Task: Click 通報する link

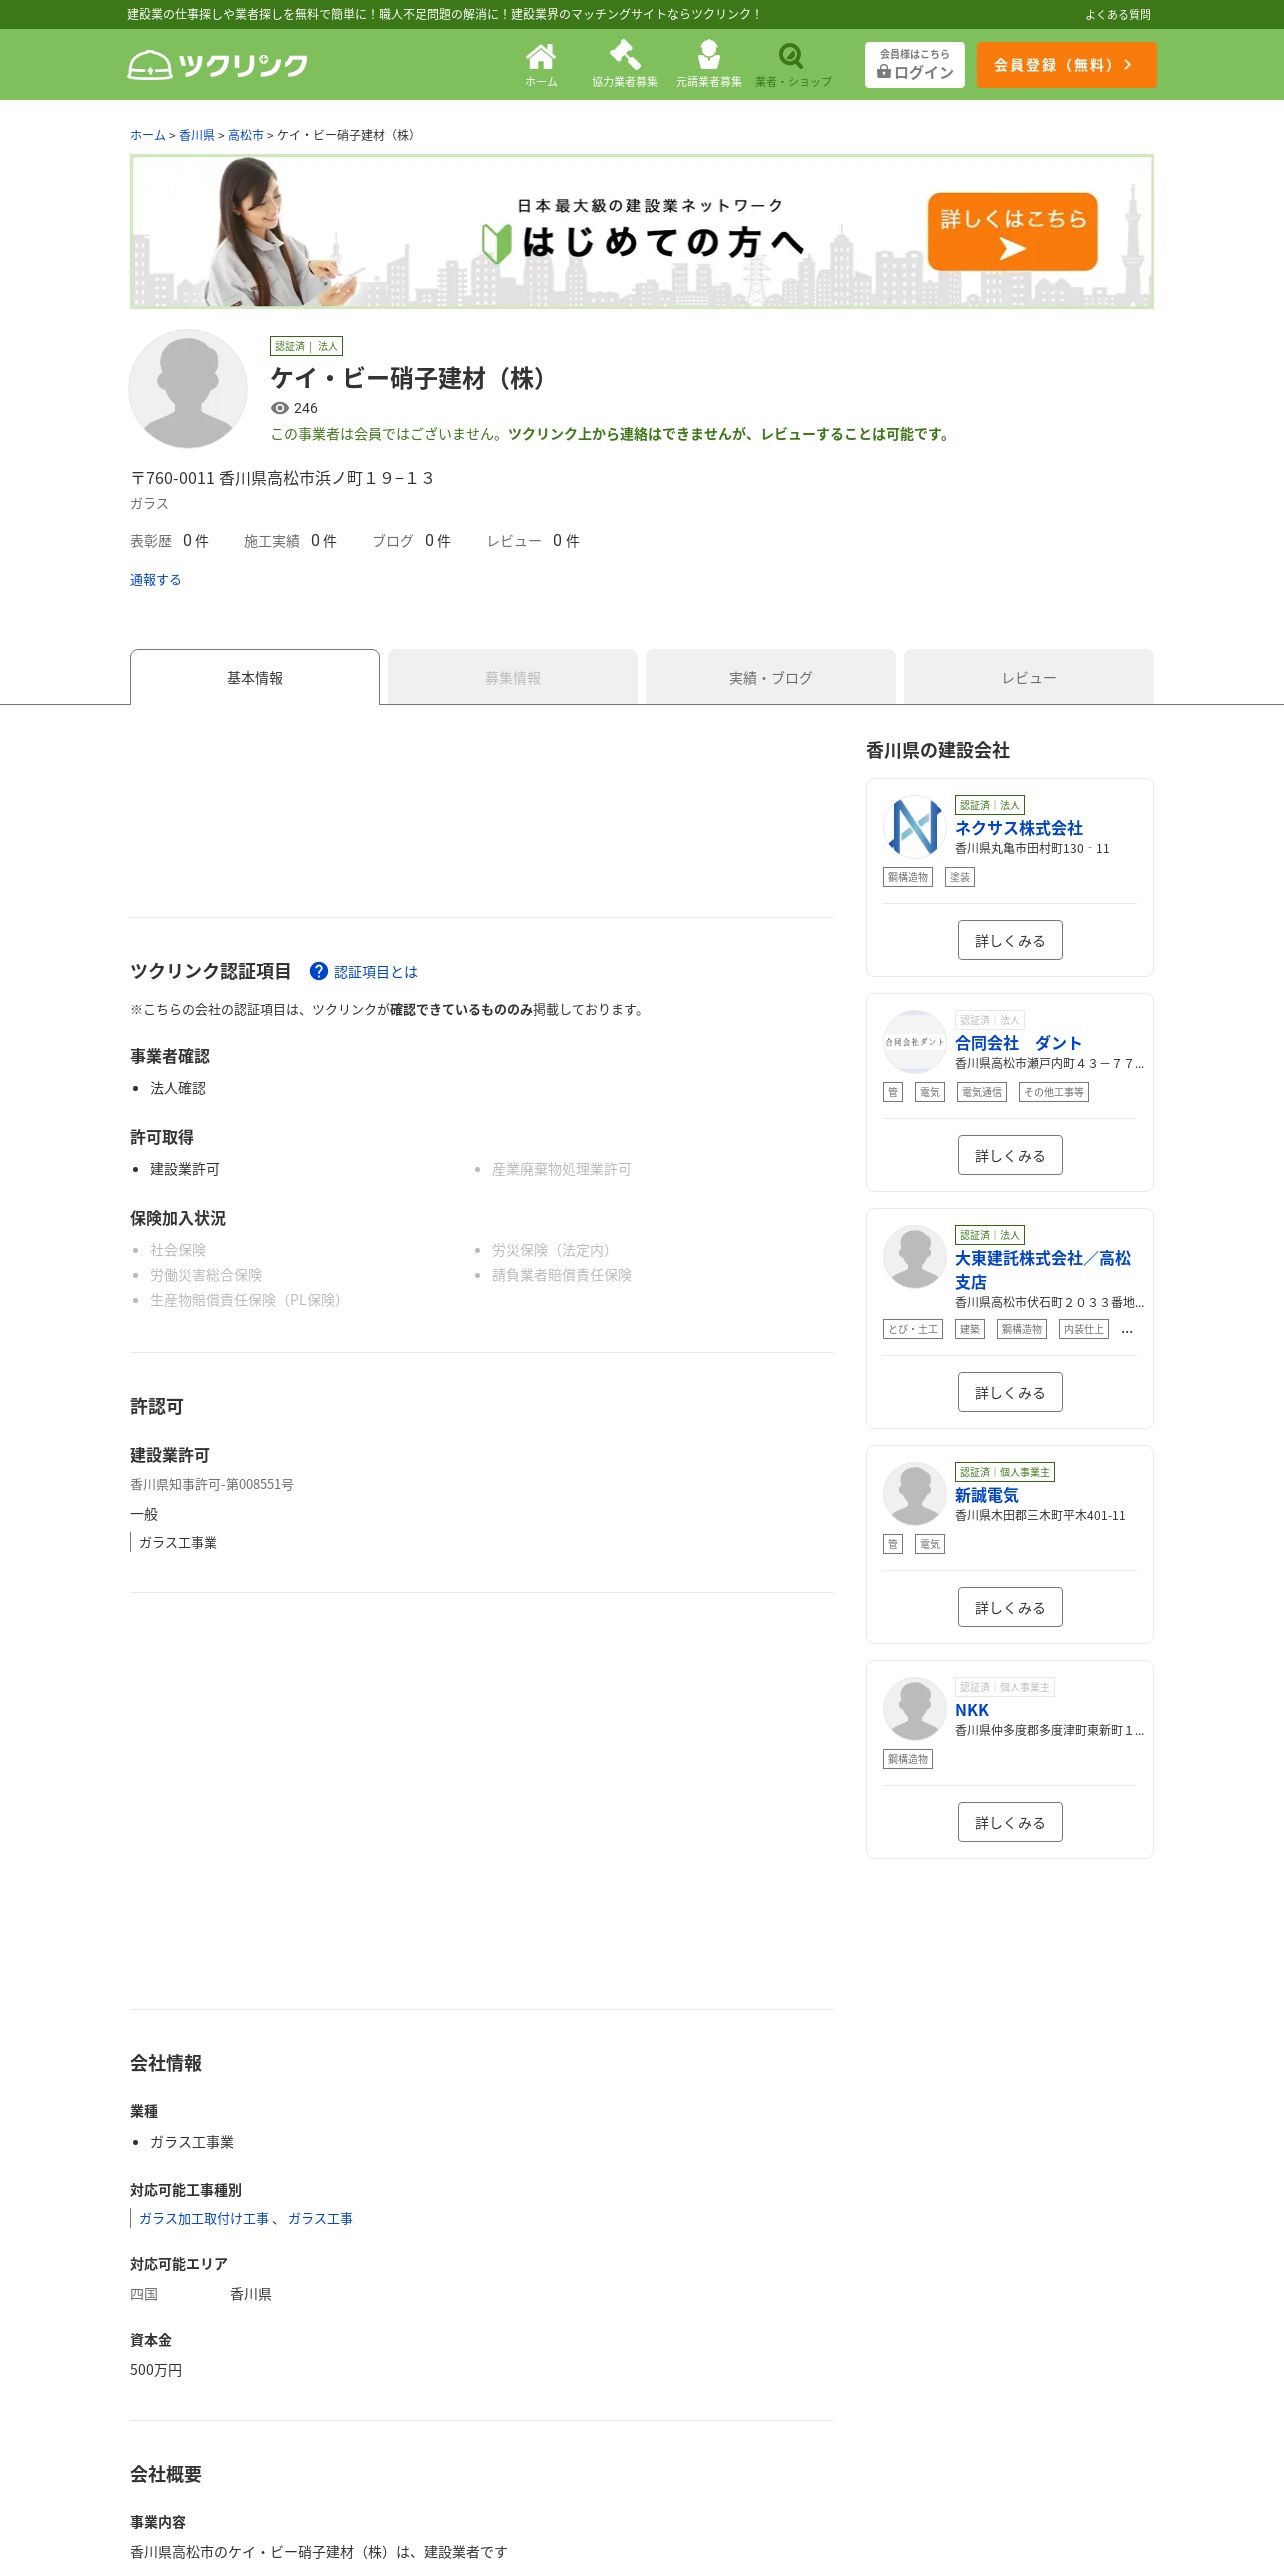Action: coord(155,580)
